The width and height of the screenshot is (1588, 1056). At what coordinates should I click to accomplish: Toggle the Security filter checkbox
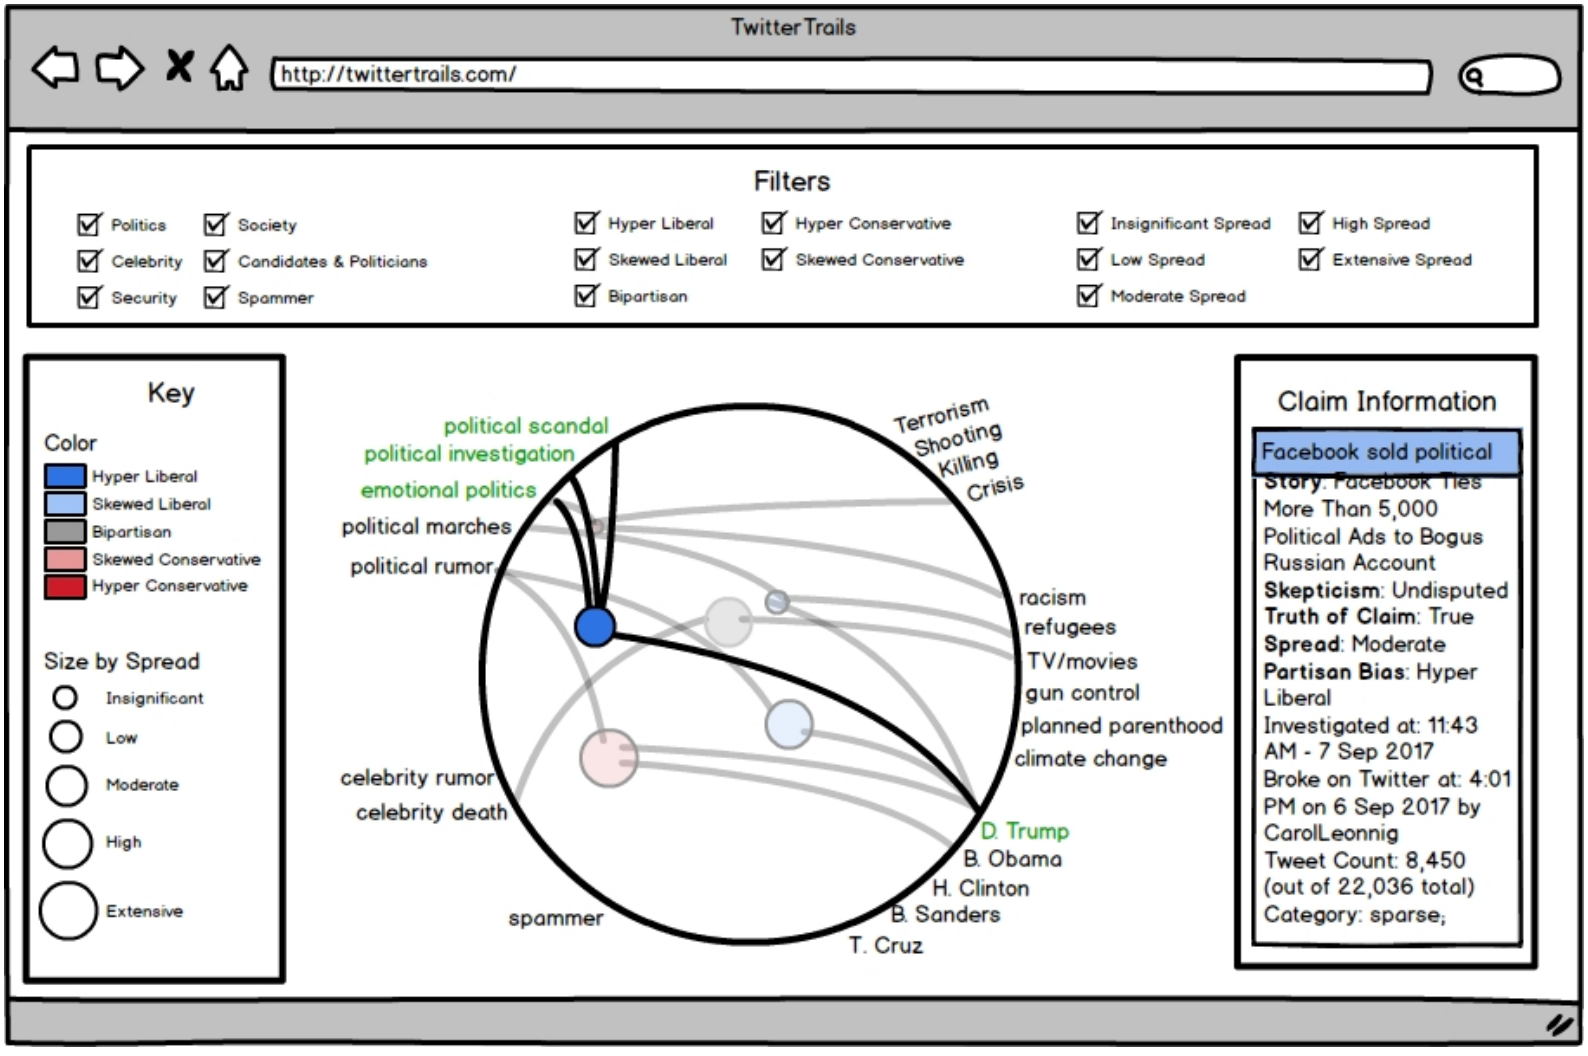click(89, 297)
